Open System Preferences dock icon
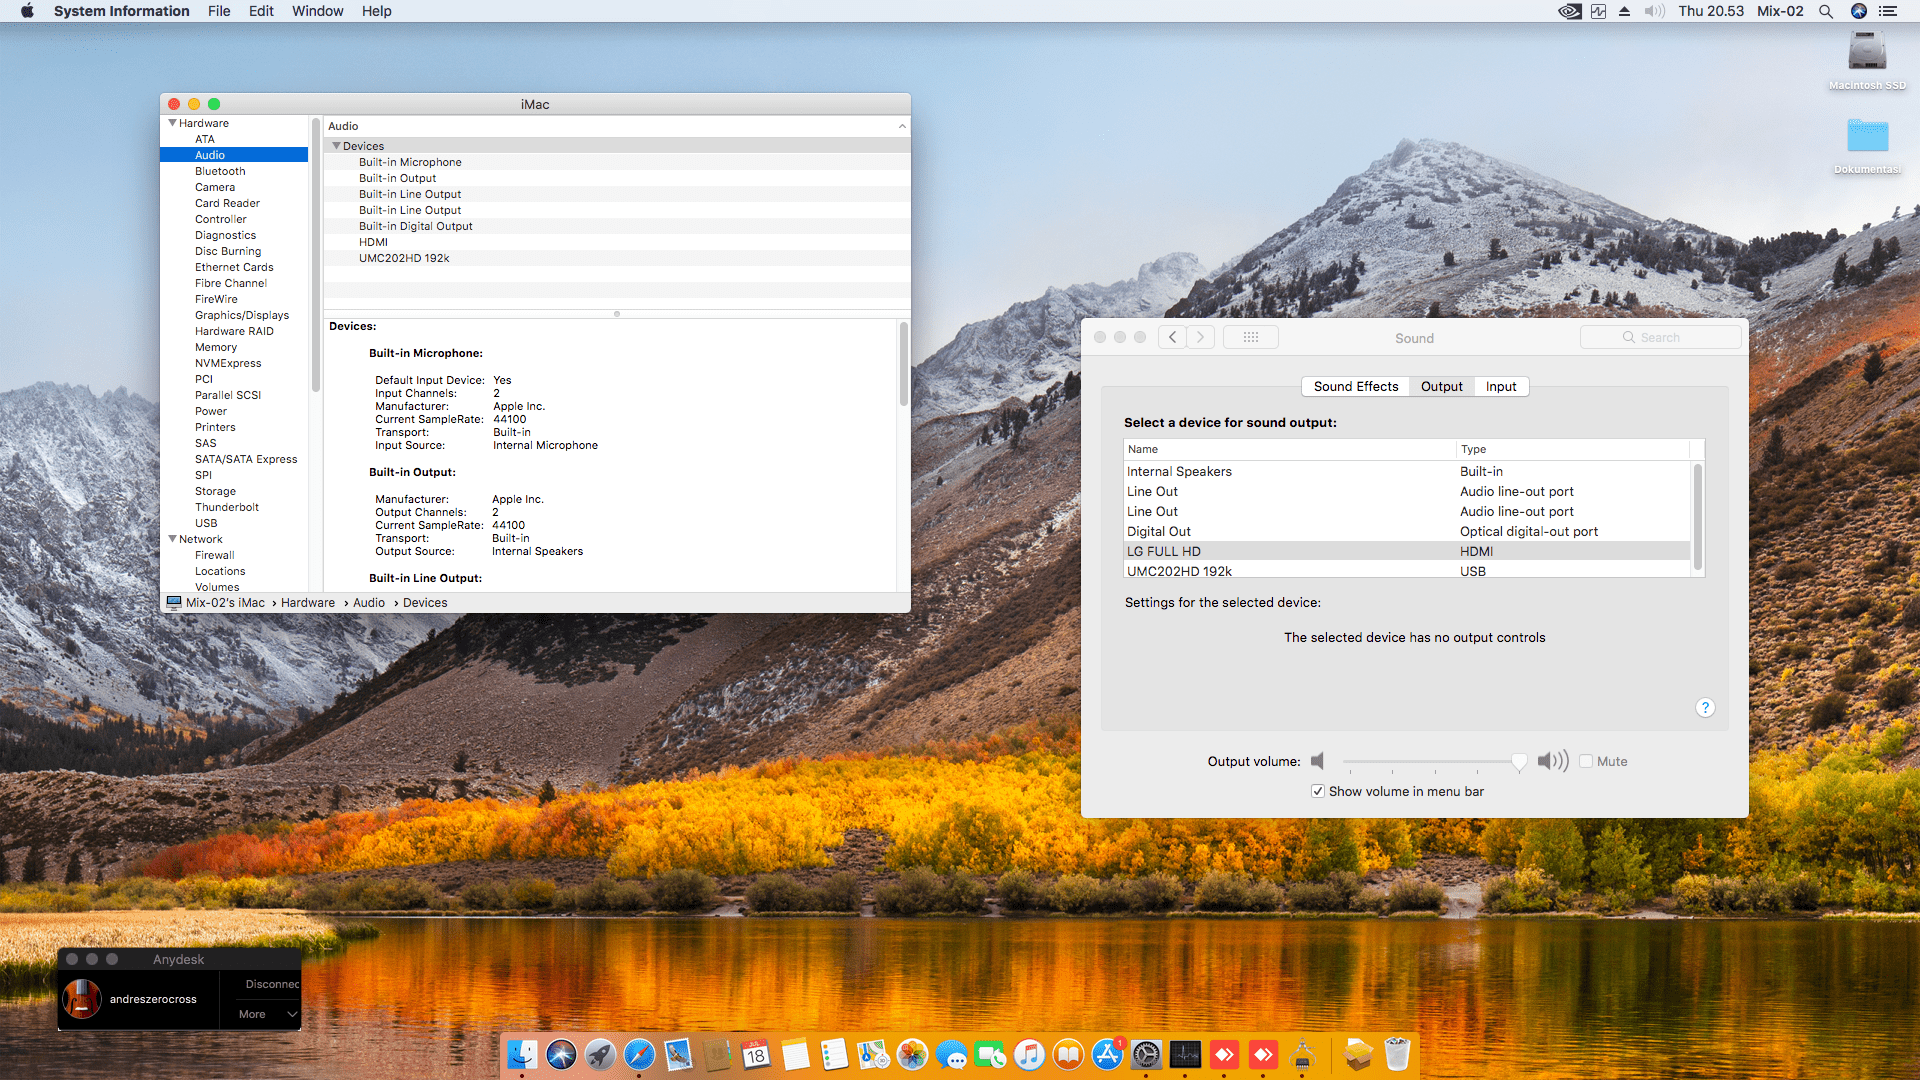Viewport: 1920px width, 1080px height. 1146,1055
